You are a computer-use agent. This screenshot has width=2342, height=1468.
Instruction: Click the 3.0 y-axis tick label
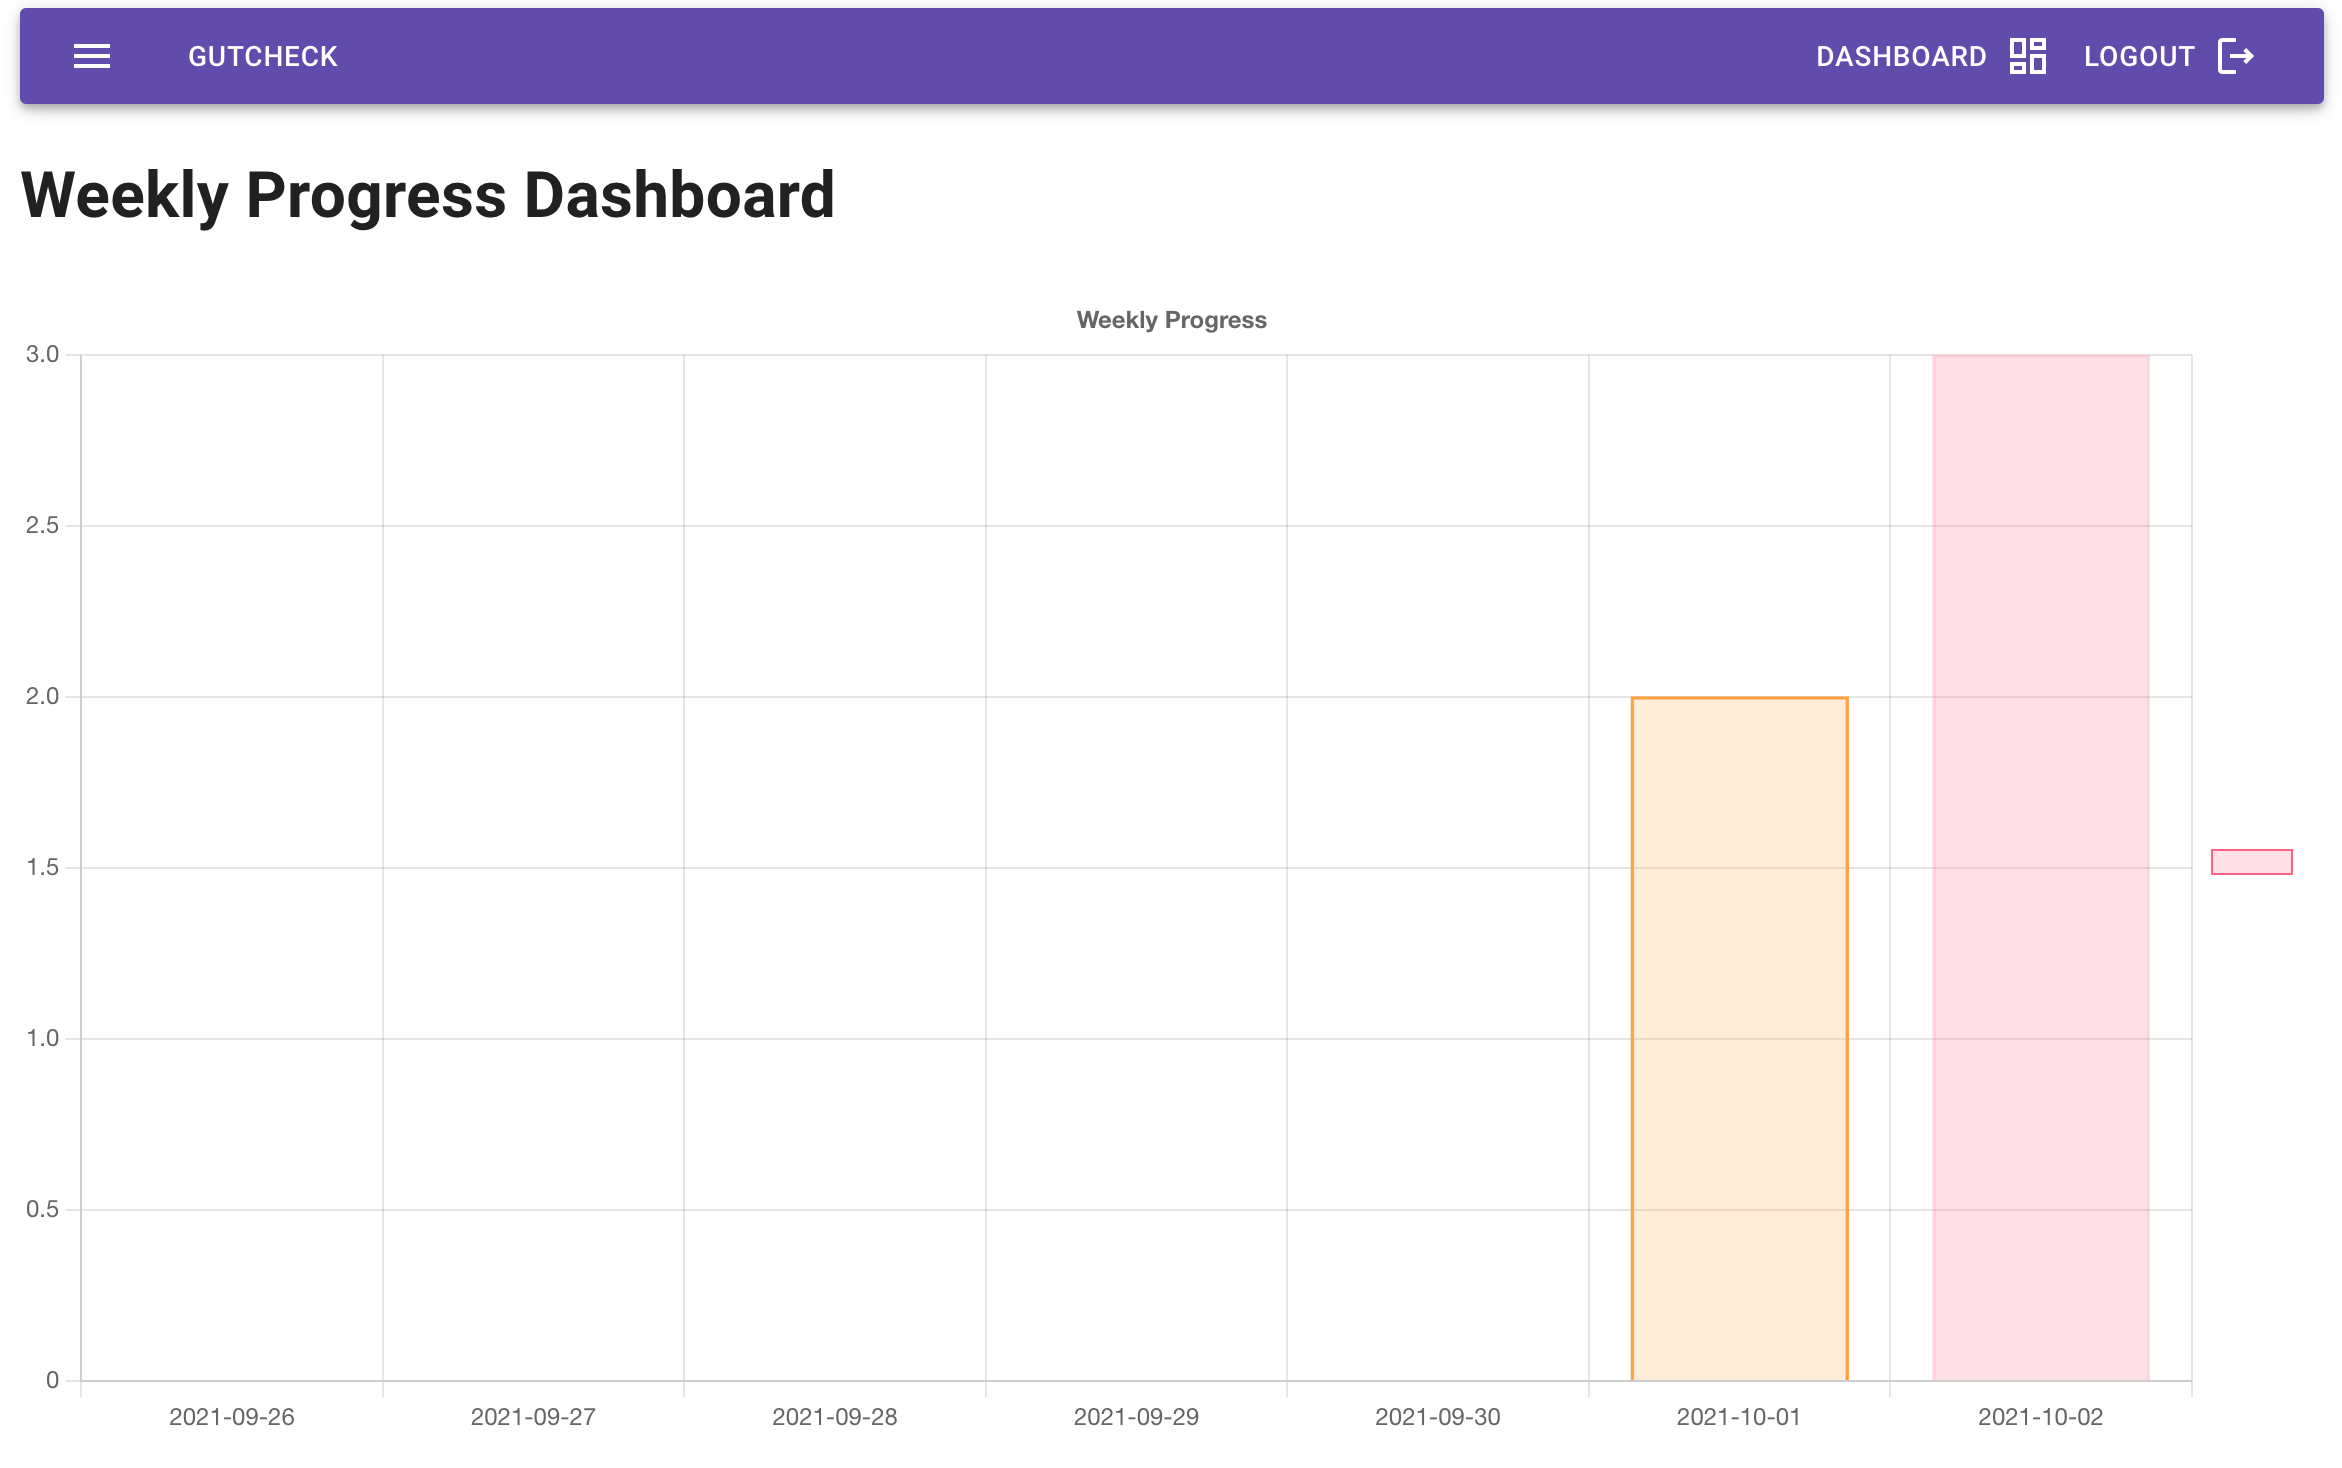(x=42, y=354)
